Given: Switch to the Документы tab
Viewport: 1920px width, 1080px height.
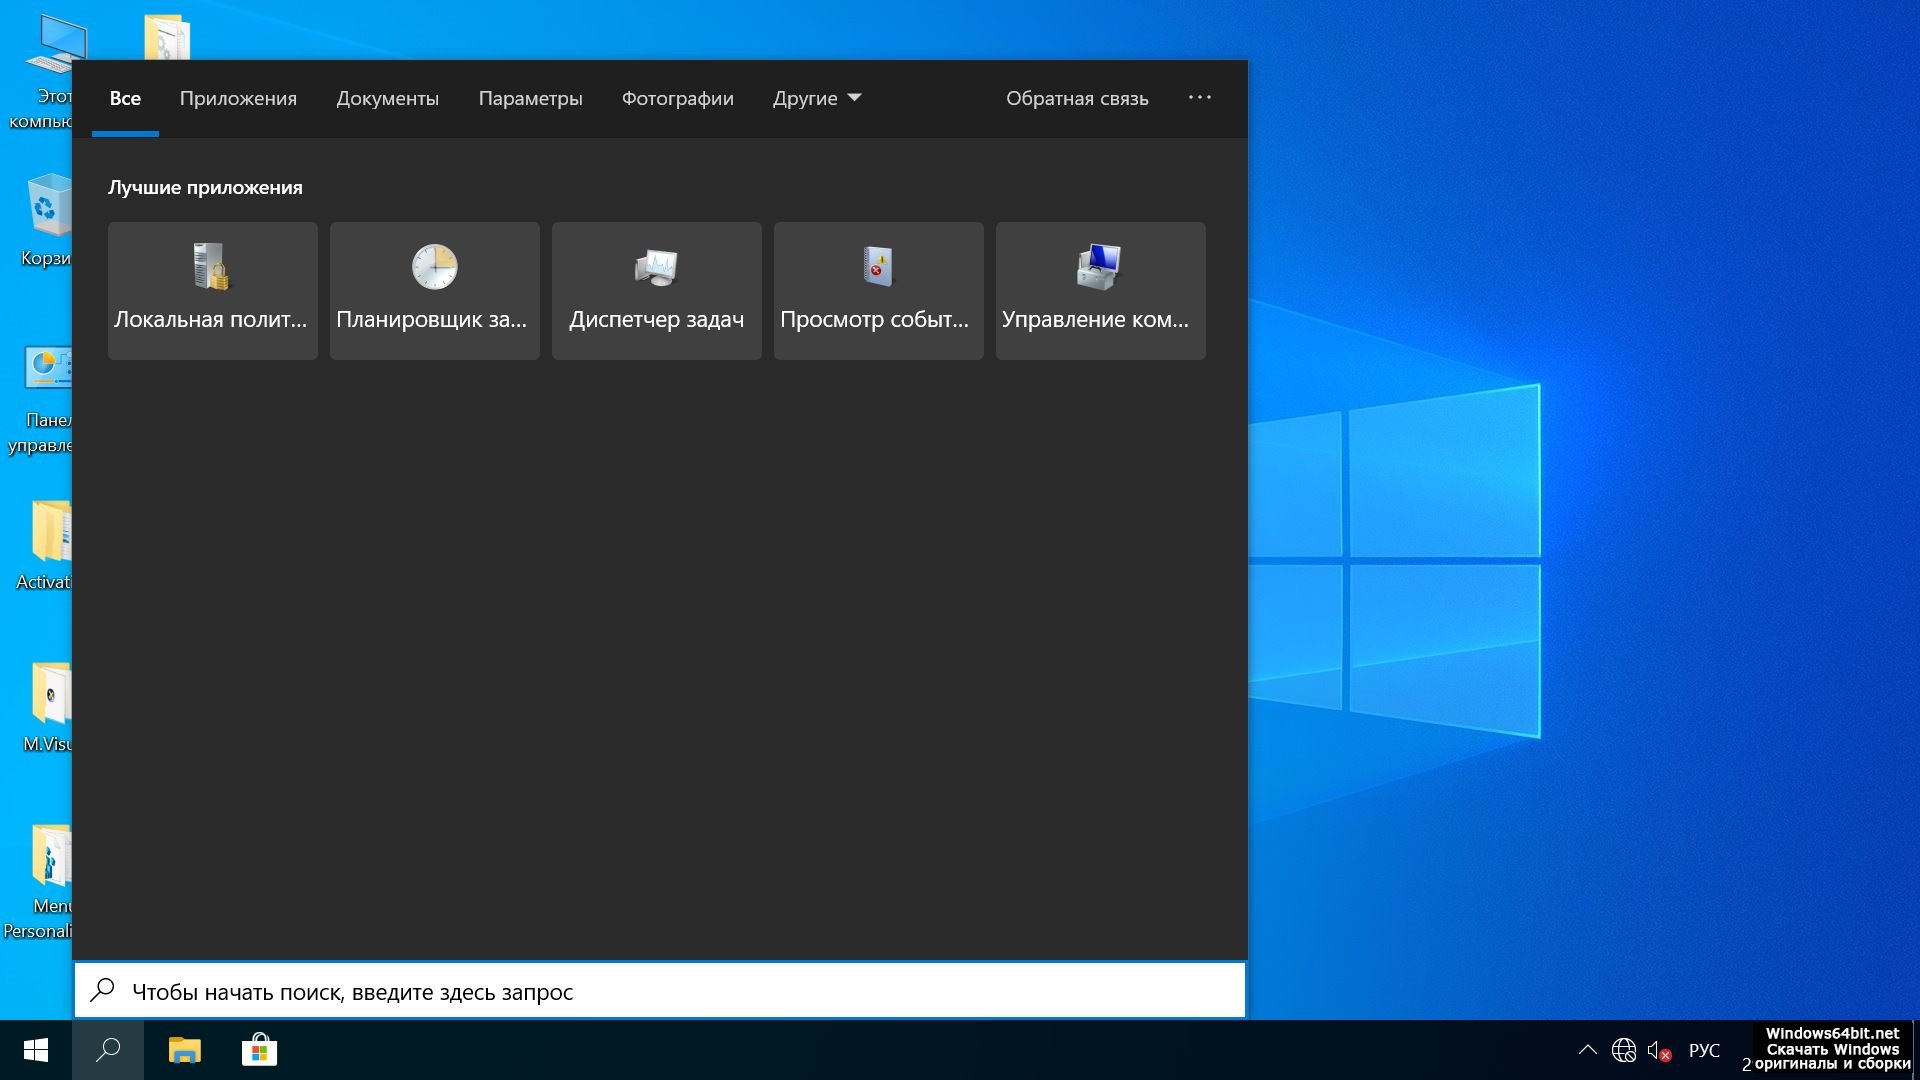Looking at the screenshot, I should coord(387,98).
